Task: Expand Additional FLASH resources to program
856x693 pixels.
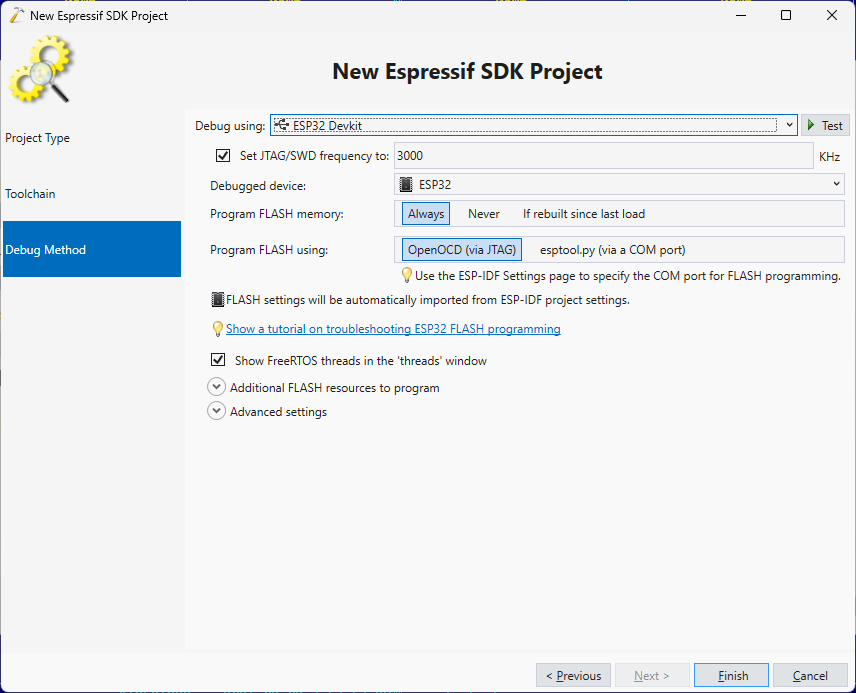Action: point(216,387)
